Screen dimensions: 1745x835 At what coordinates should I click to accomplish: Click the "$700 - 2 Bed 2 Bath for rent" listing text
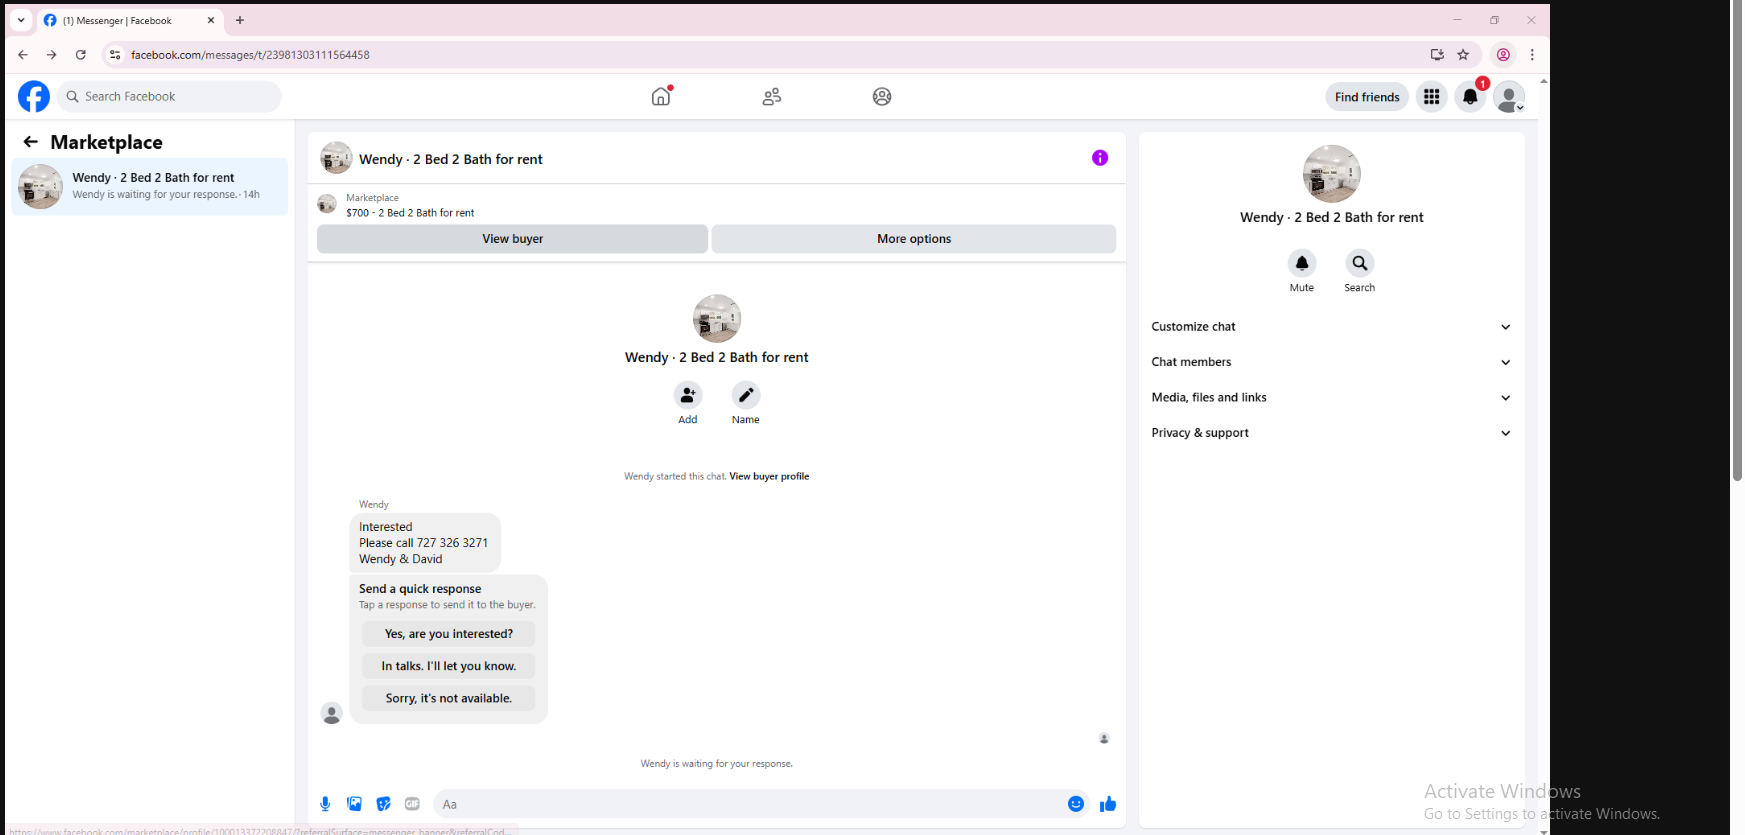tap(410, 213)
